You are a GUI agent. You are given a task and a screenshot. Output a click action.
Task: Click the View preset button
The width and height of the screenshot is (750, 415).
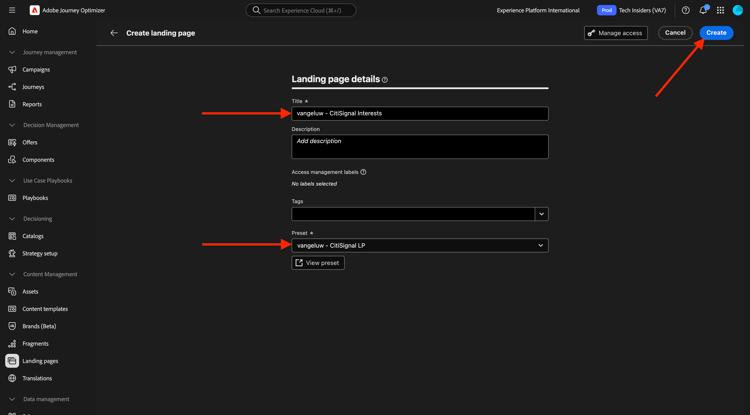coord(318,262)
